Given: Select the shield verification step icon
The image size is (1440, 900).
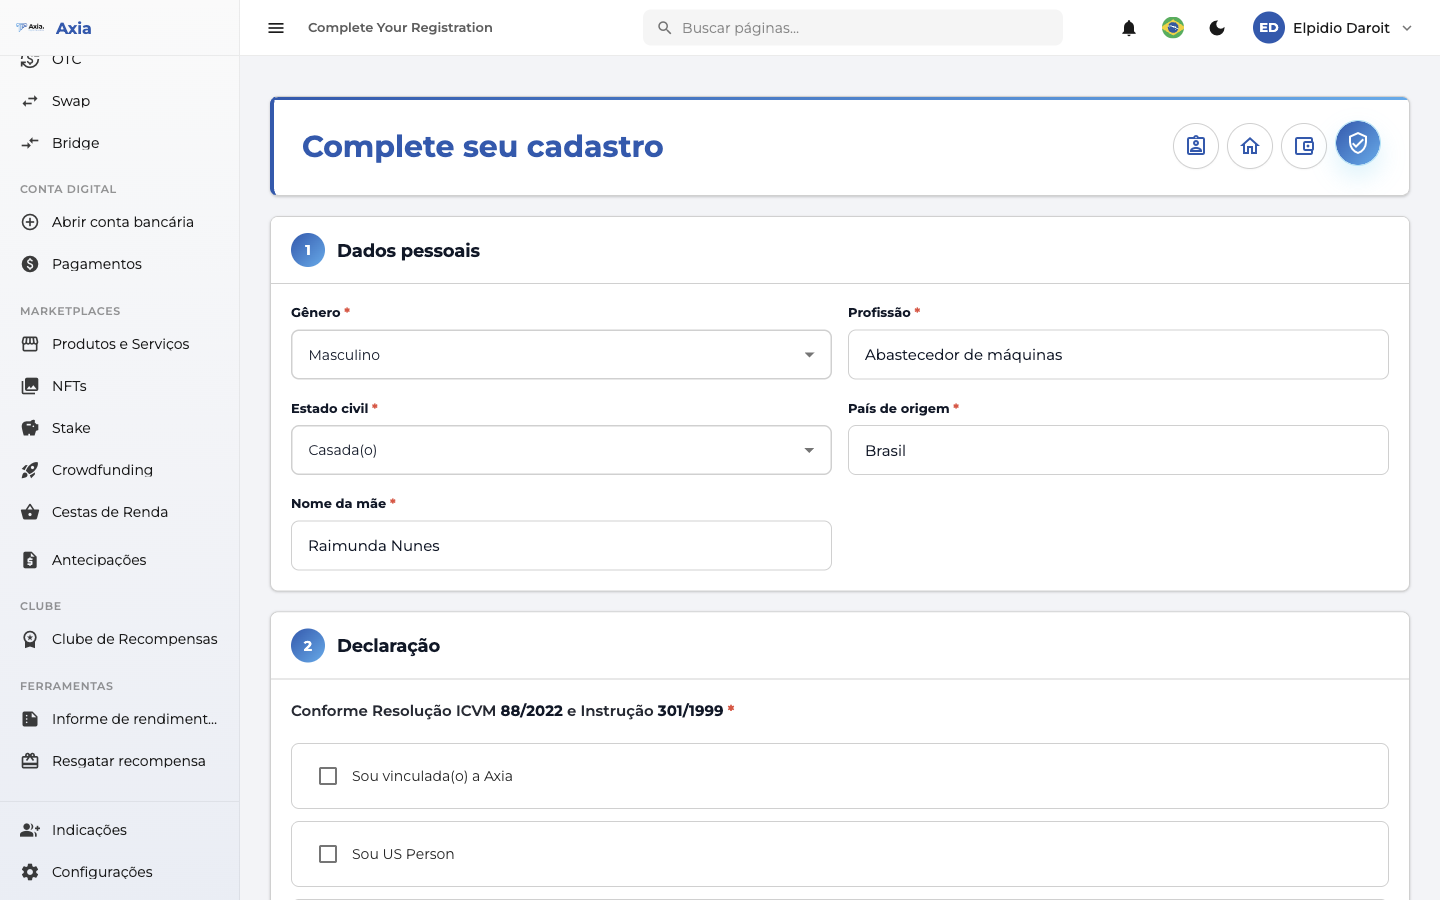Looking at the screenshot, I should (x=1358, y=144).
